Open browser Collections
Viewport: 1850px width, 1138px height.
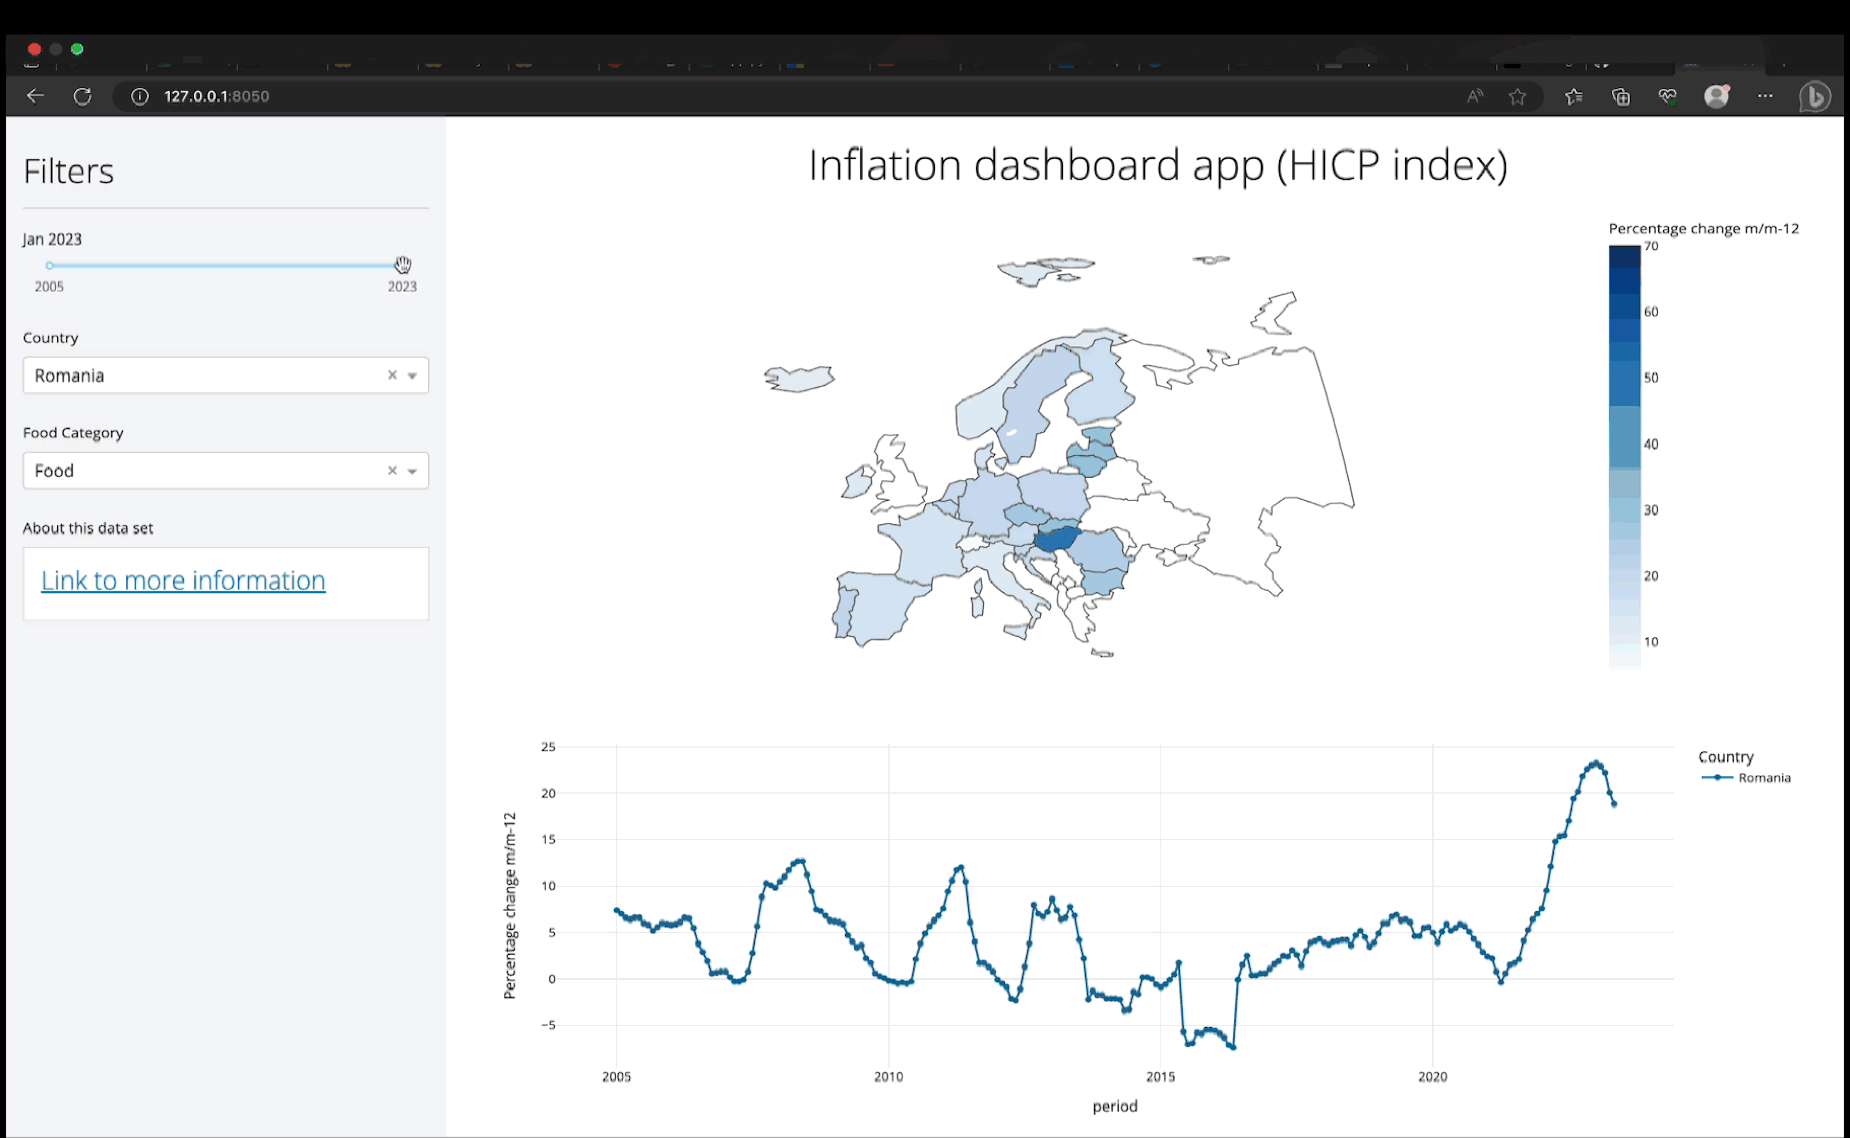click(1621, 96)
